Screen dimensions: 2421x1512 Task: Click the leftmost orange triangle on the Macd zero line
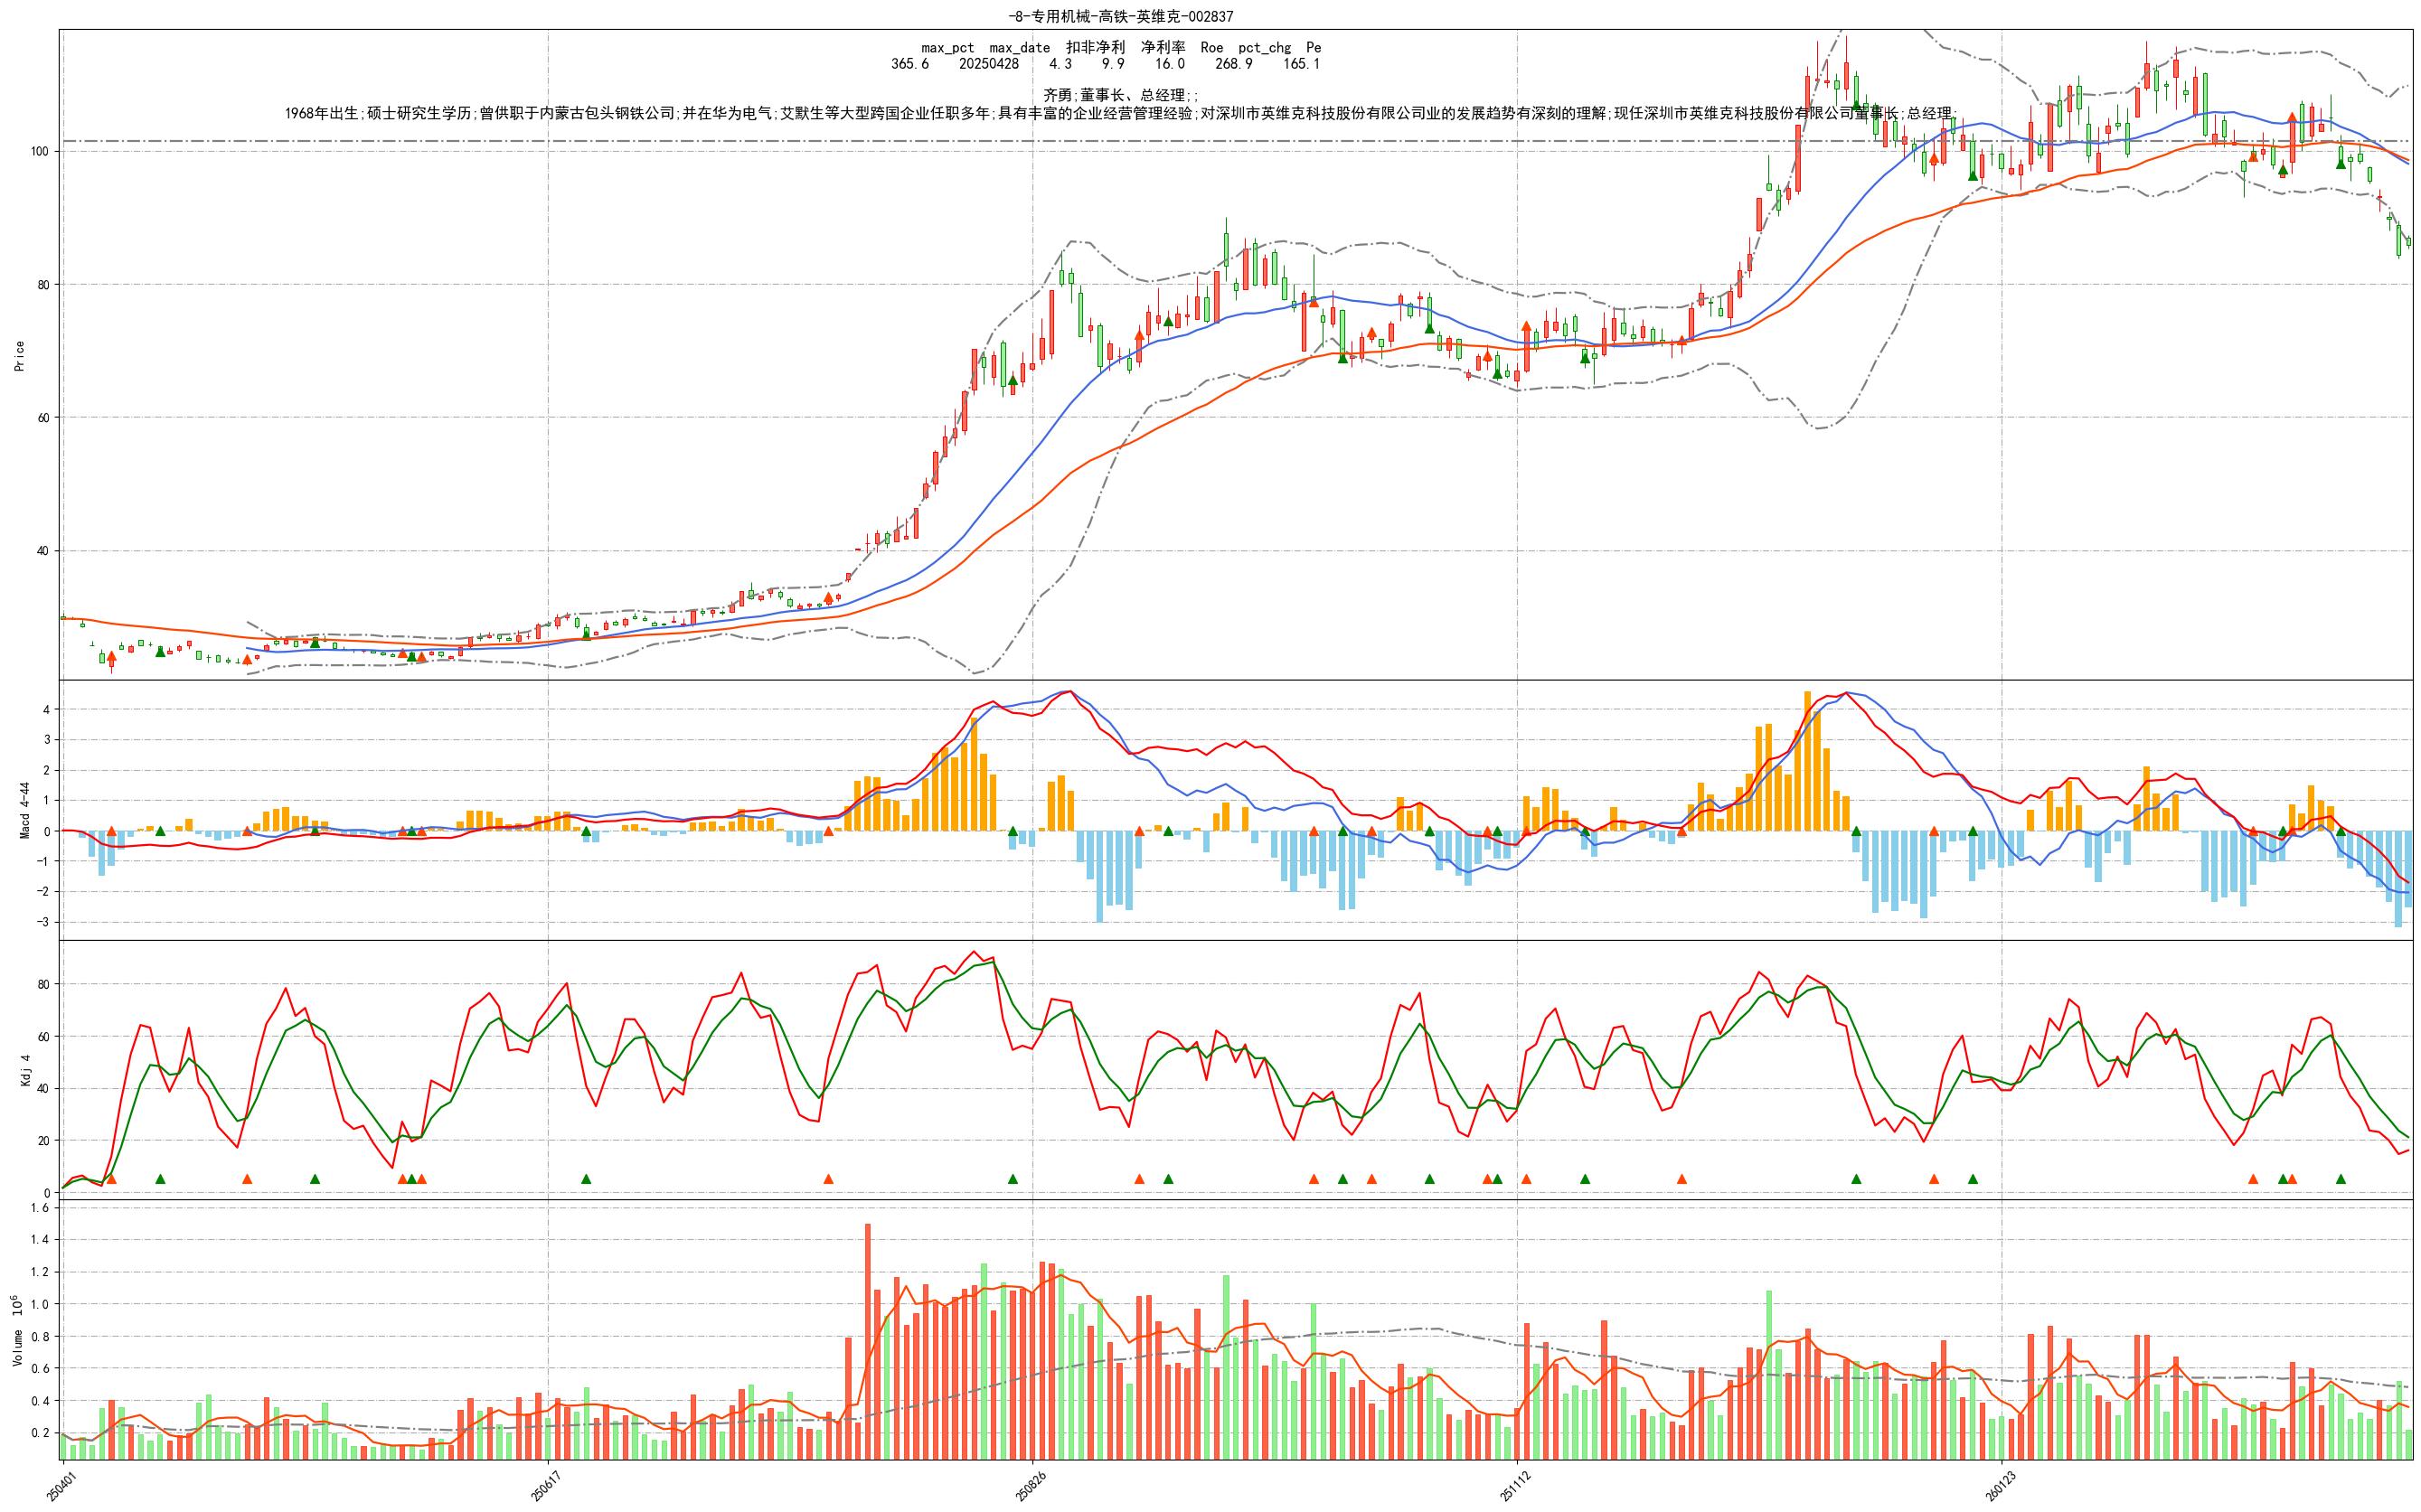click(x=111, y=831)
